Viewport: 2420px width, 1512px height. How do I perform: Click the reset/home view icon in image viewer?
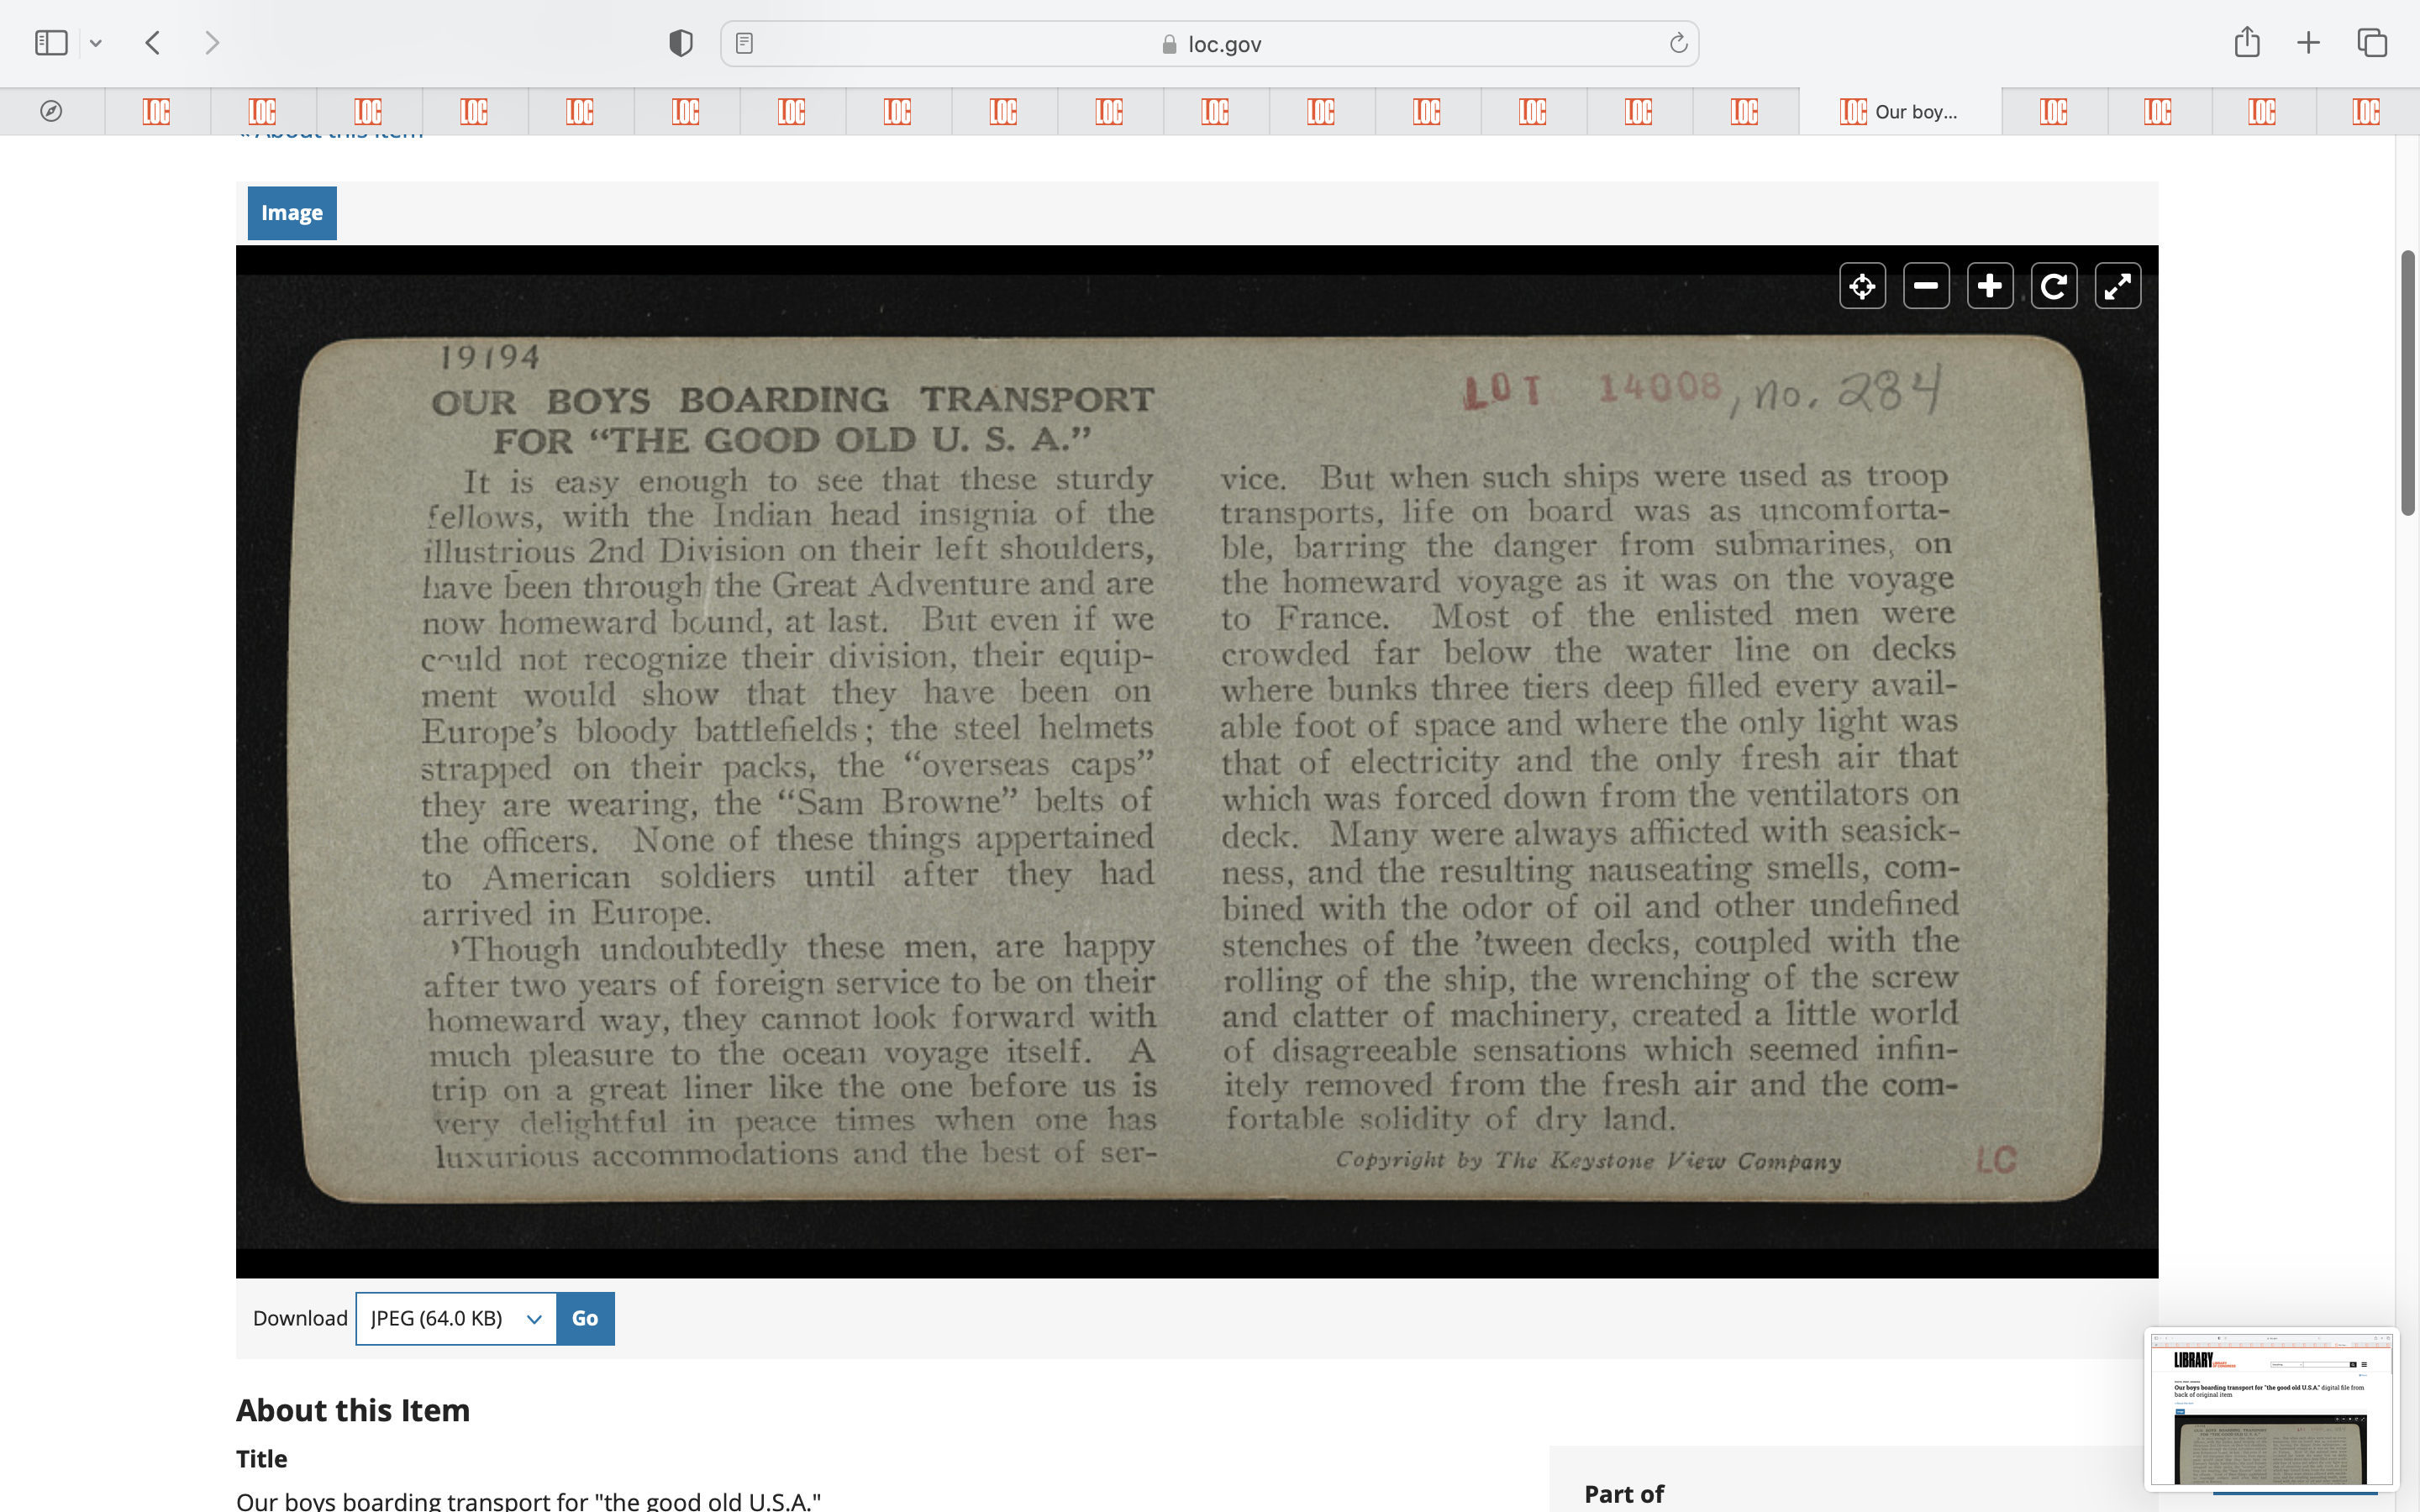coord(1862,287)
